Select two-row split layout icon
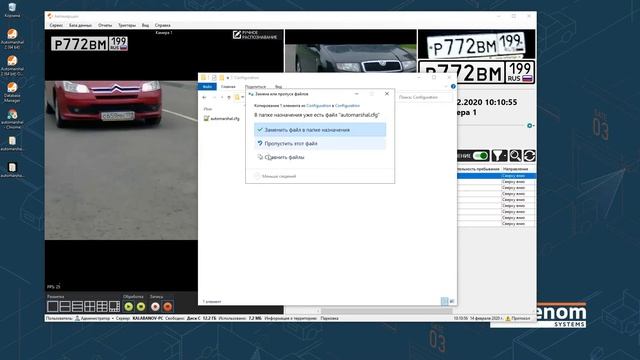This screenshot has width=640, height=360. (65, 306)
